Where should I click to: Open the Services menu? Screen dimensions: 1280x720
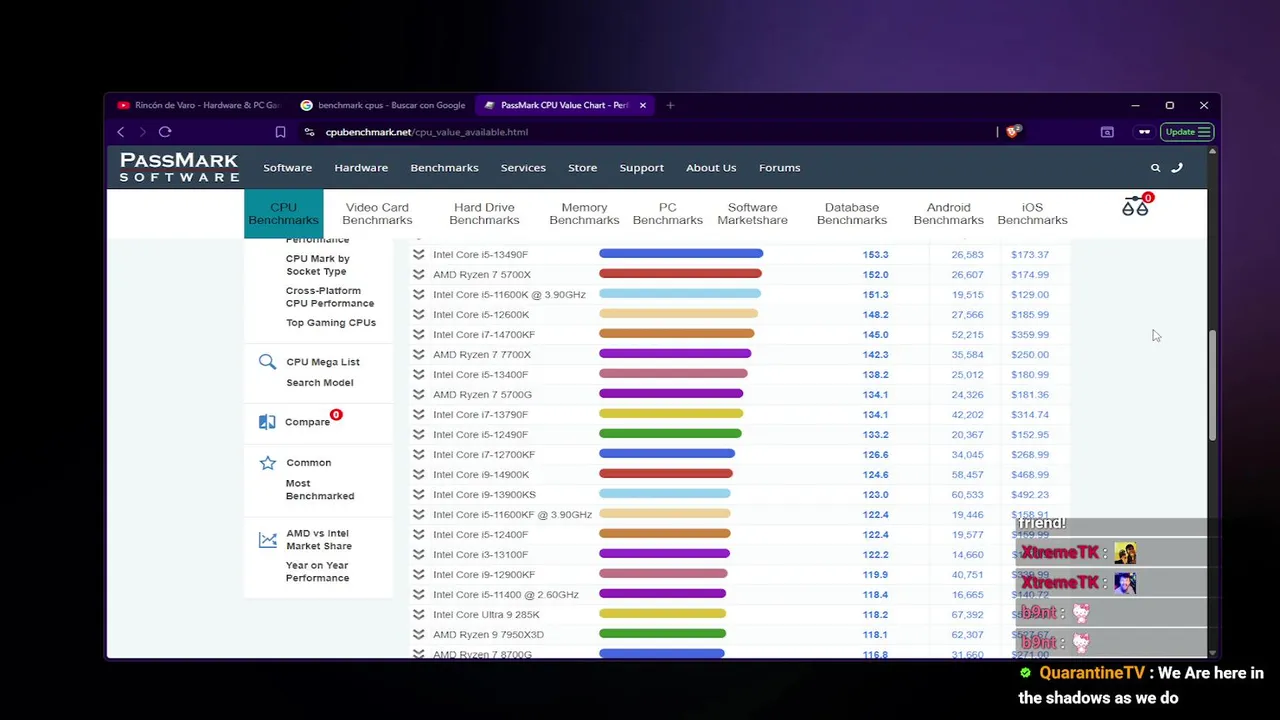click(523, 168)
